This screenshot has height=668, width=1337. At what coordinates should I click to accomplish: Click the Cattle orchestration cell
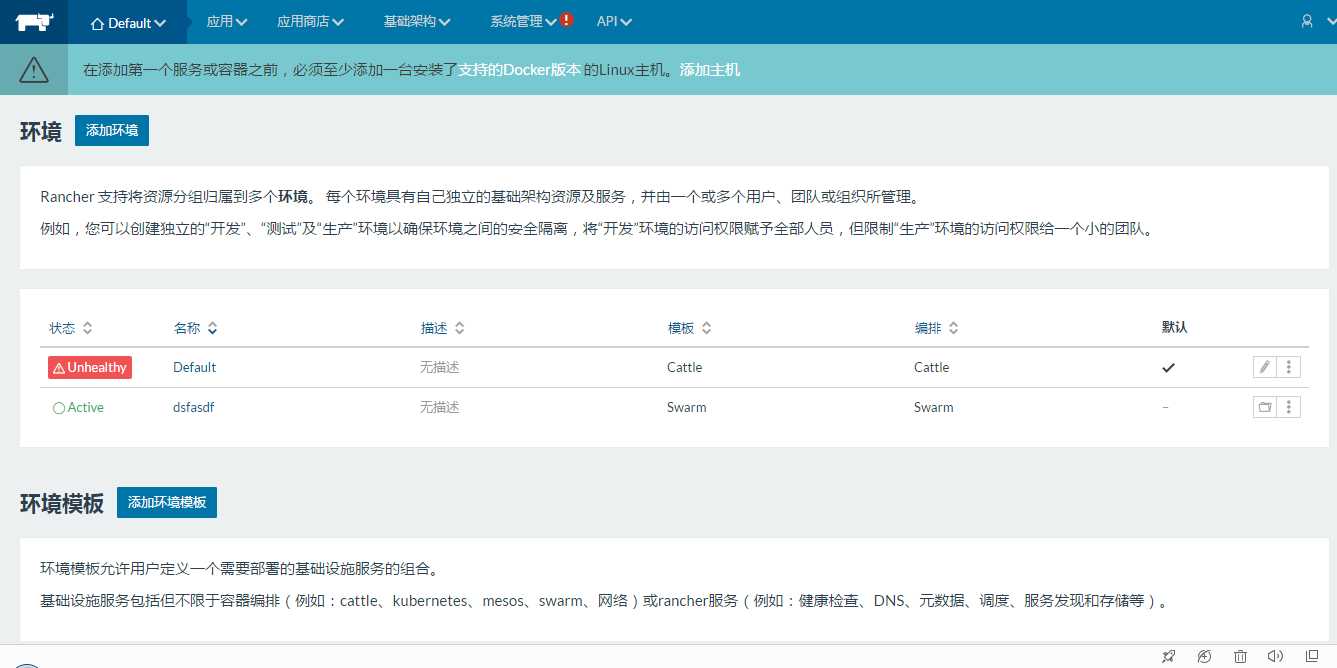(x=931, y=367)
